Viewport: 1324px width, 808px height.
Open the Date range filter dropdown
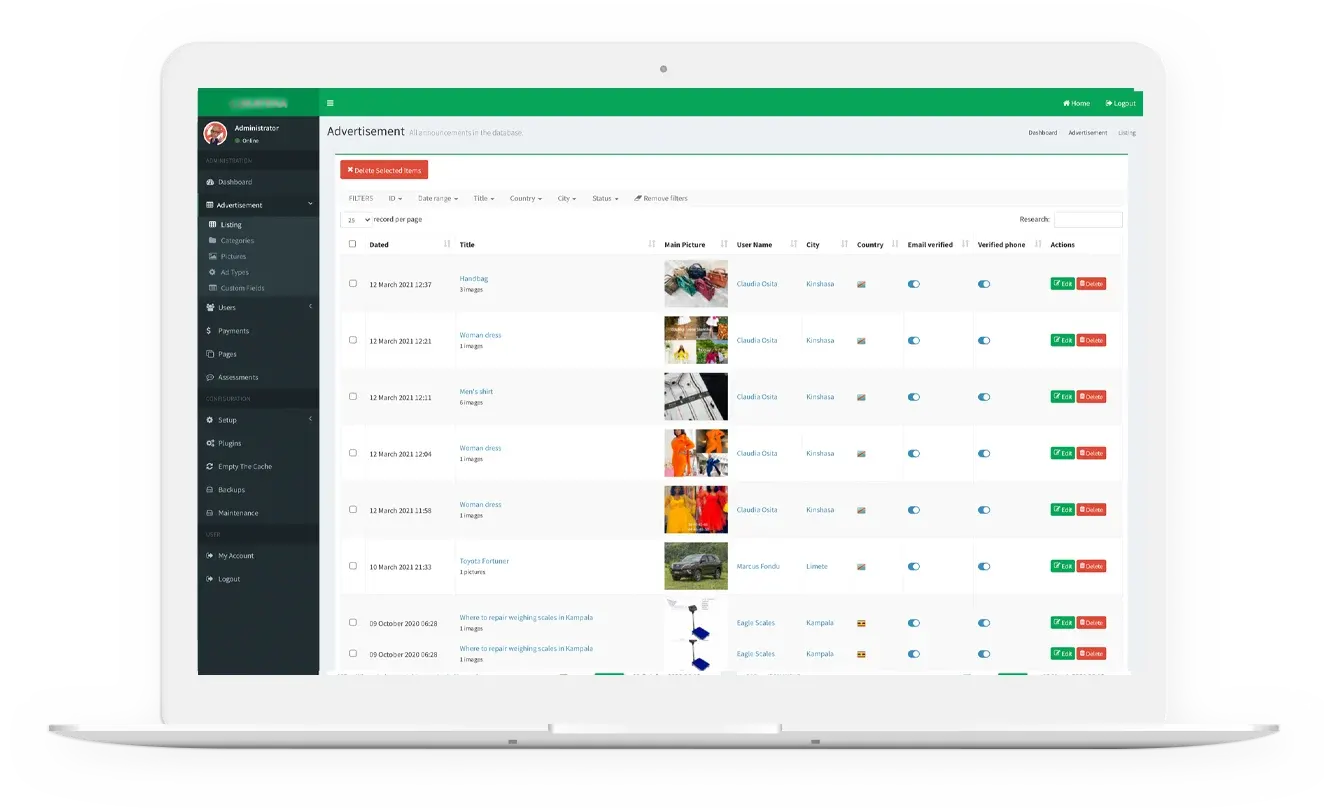438,198
